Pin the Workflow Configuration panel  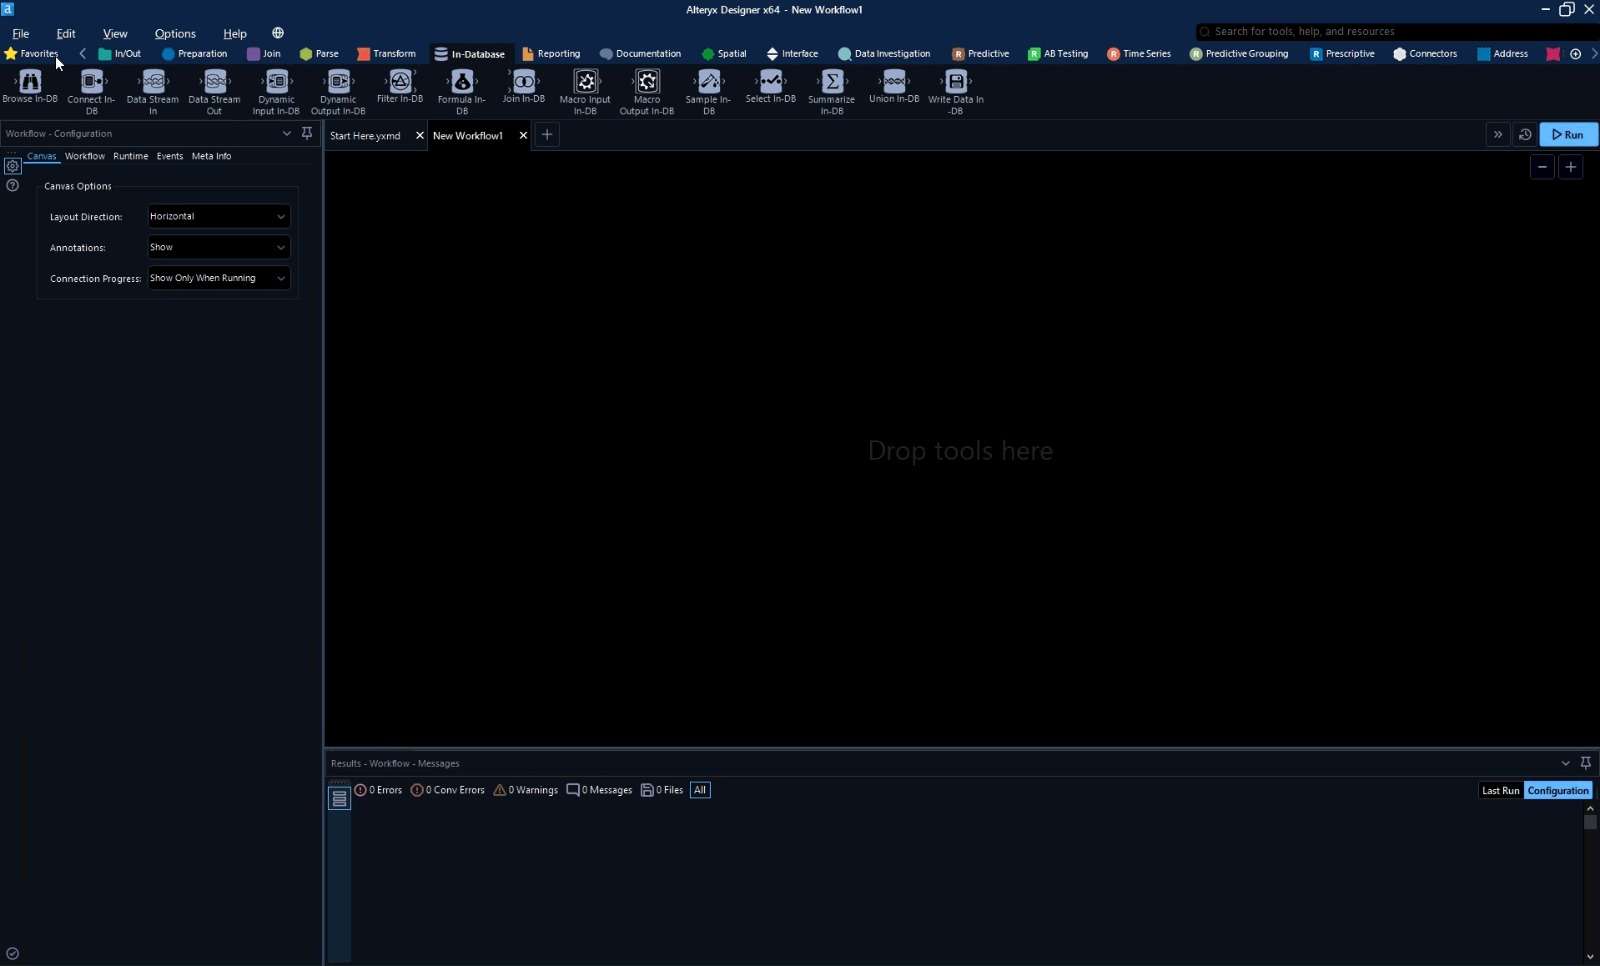[307, 133]
